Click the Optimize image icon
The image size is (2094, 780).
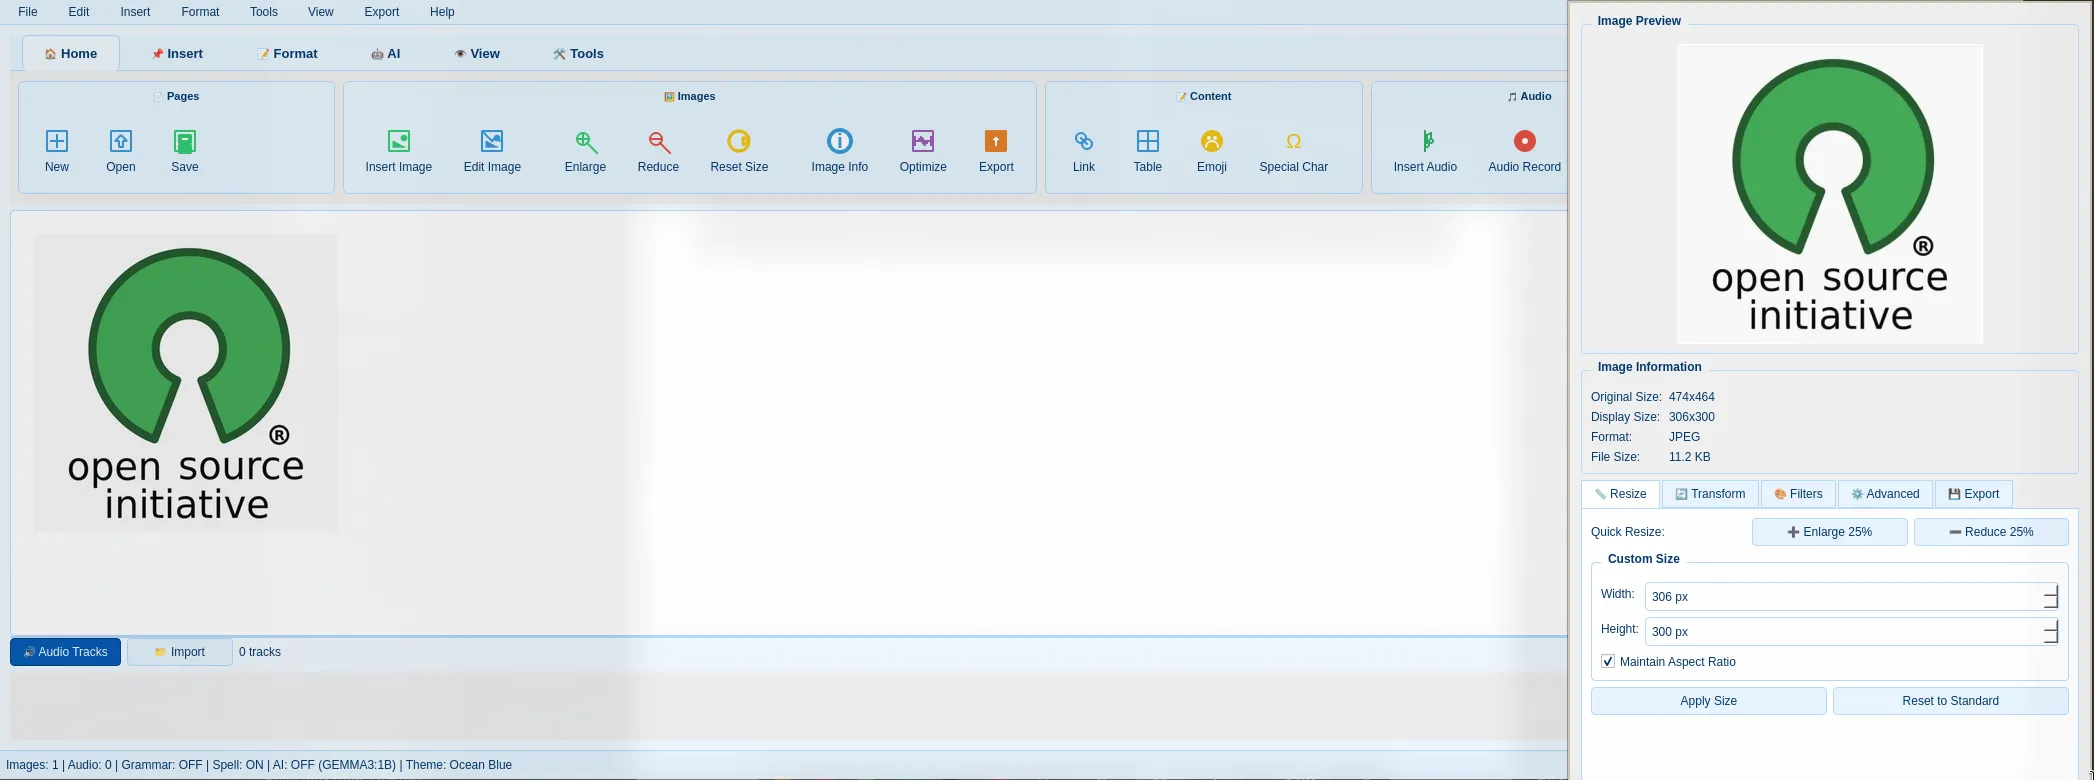click(x=922, y=141)
